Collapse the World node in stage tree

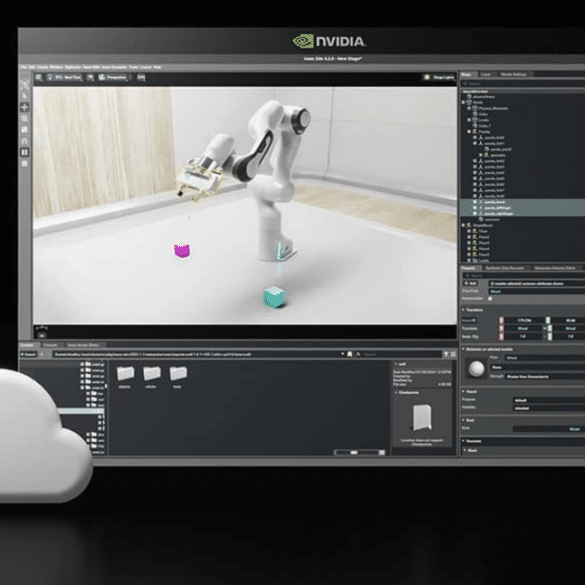[x=464, y=102]
